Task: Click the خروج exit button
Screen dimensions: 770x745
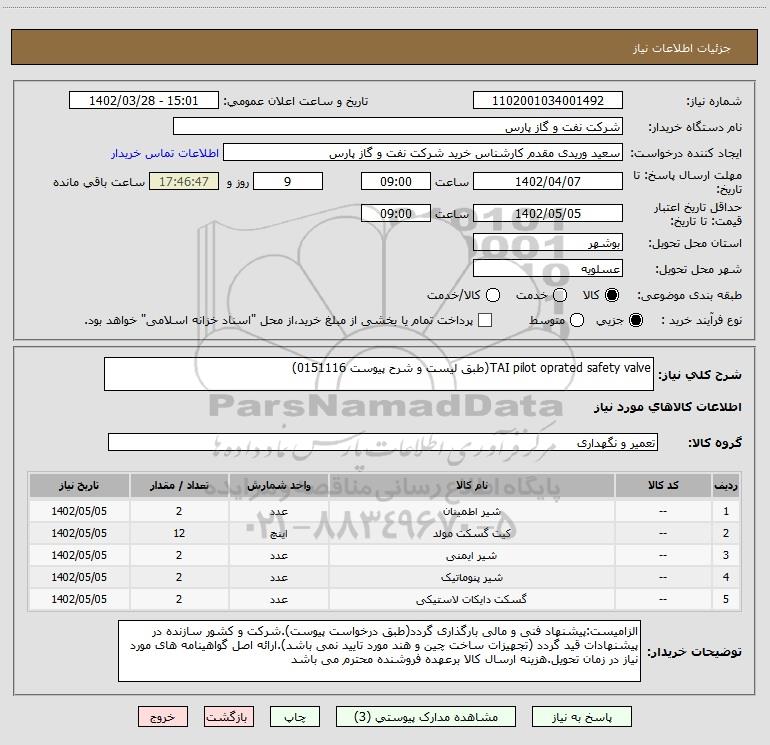Action: click(x=163, y=717)
